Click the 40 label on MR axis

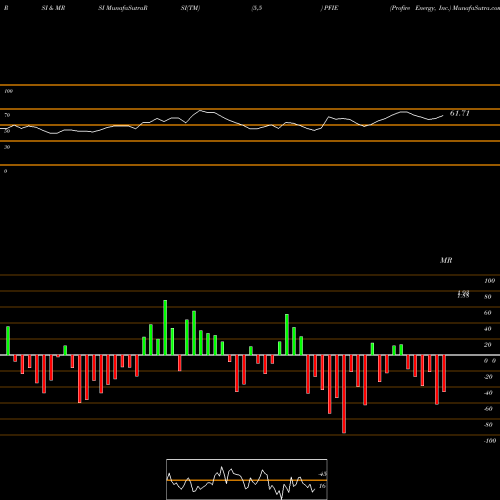pos(488,329)
